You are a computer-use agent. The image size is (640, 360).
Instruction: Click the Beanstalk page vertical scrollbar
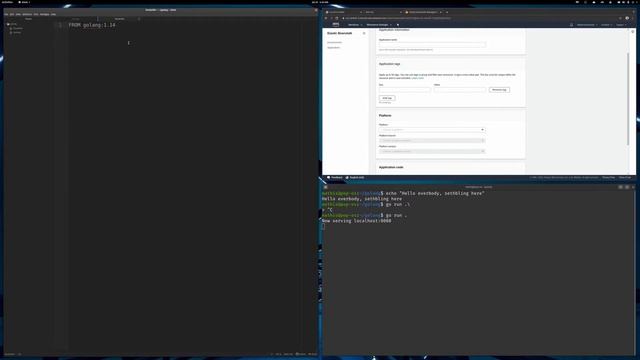tap(628, 99)
